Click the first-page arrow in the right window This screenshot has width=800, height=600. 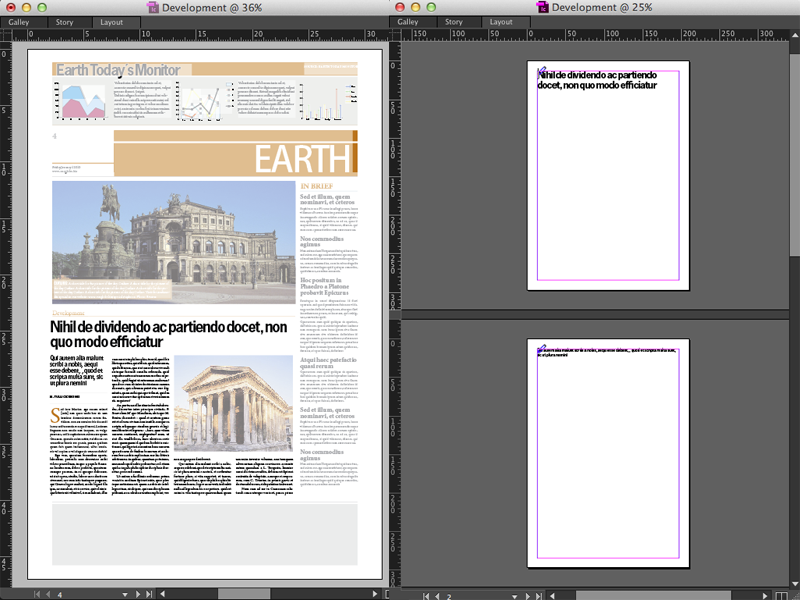pos(426,594)
